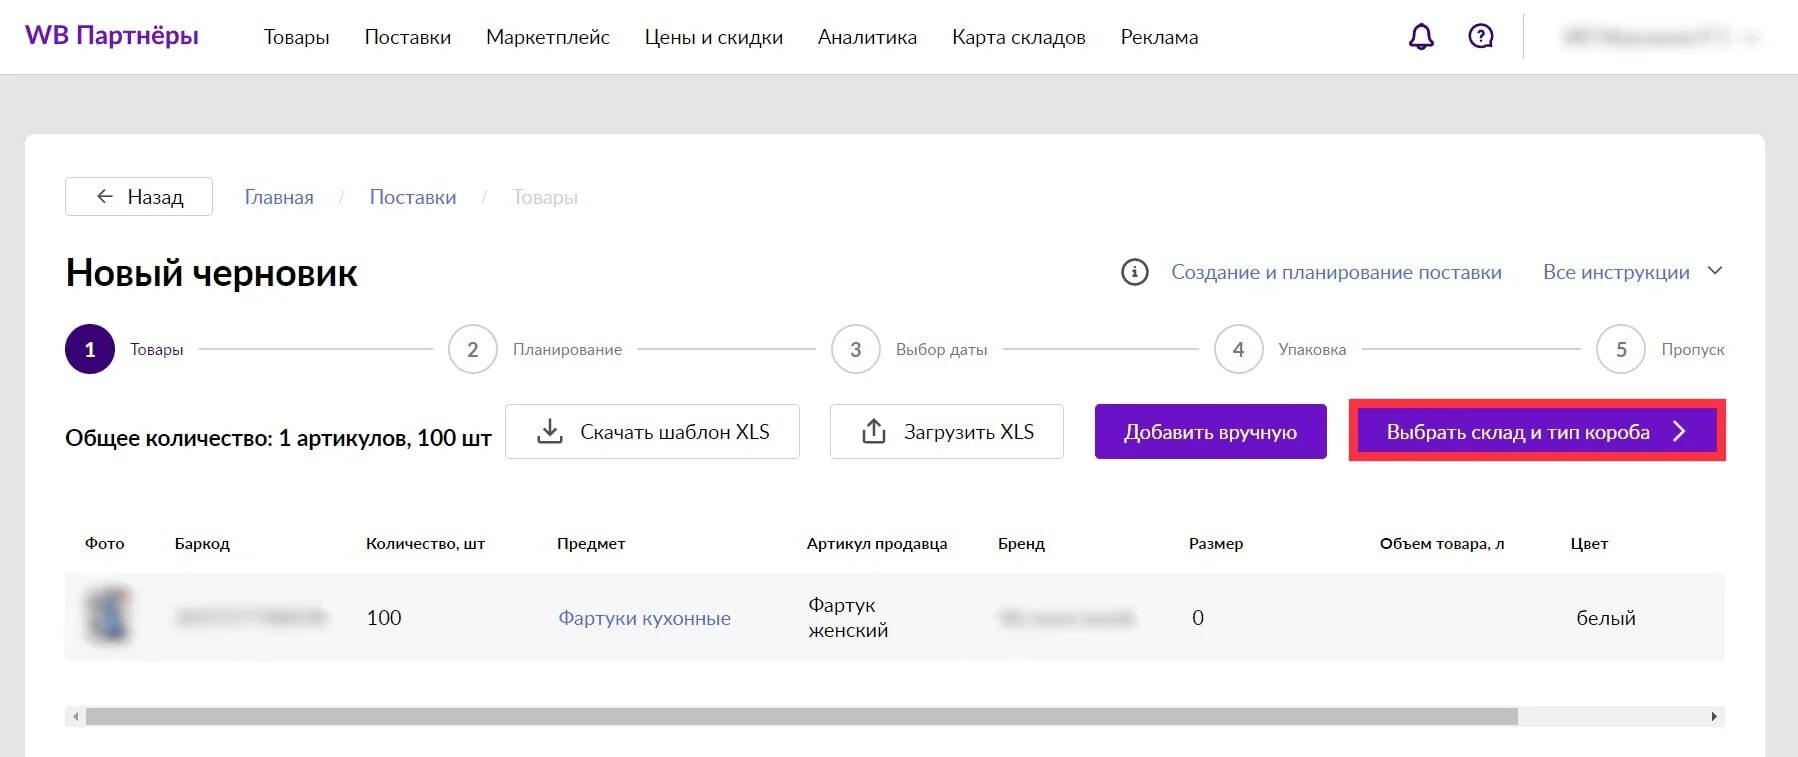The image size is (1798, 757).
Task: Select step 1 Товары circle
Action: [x=90, y=349]
